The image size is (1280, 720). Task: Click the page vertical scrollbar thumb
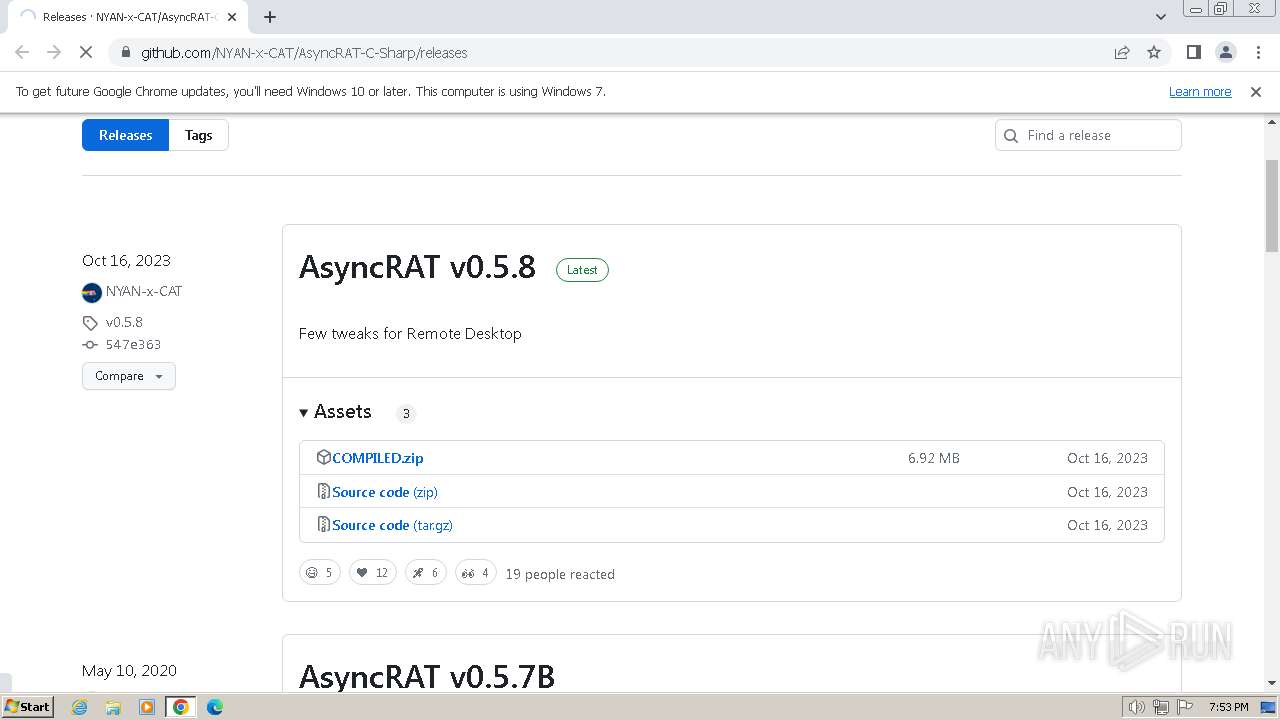click(x=1272, y=205)
